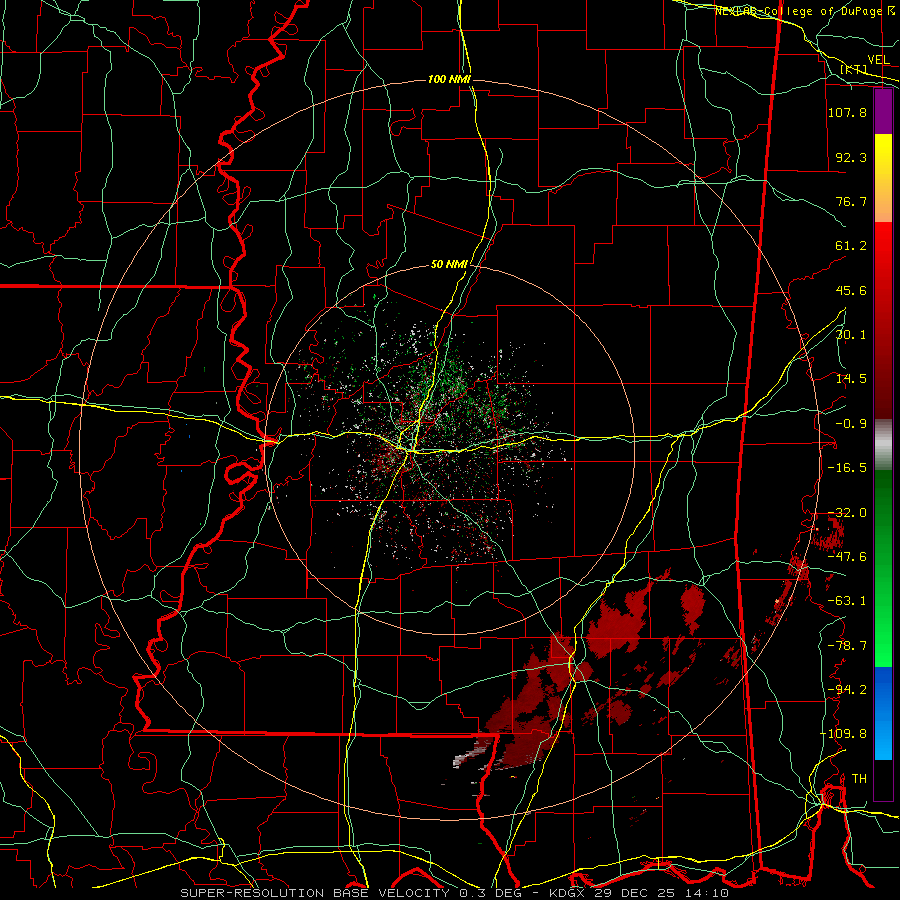Click the blue segment of the color bar
Image resolution: width=900 pixels, height=900 pixels.
click(x=883, y=713)
